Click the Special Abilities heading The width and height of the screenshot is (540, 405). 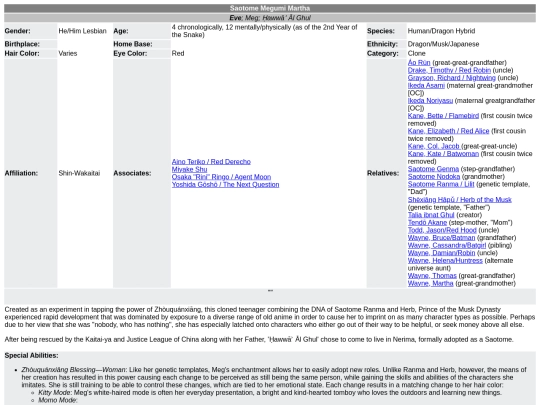coord(31,355)
